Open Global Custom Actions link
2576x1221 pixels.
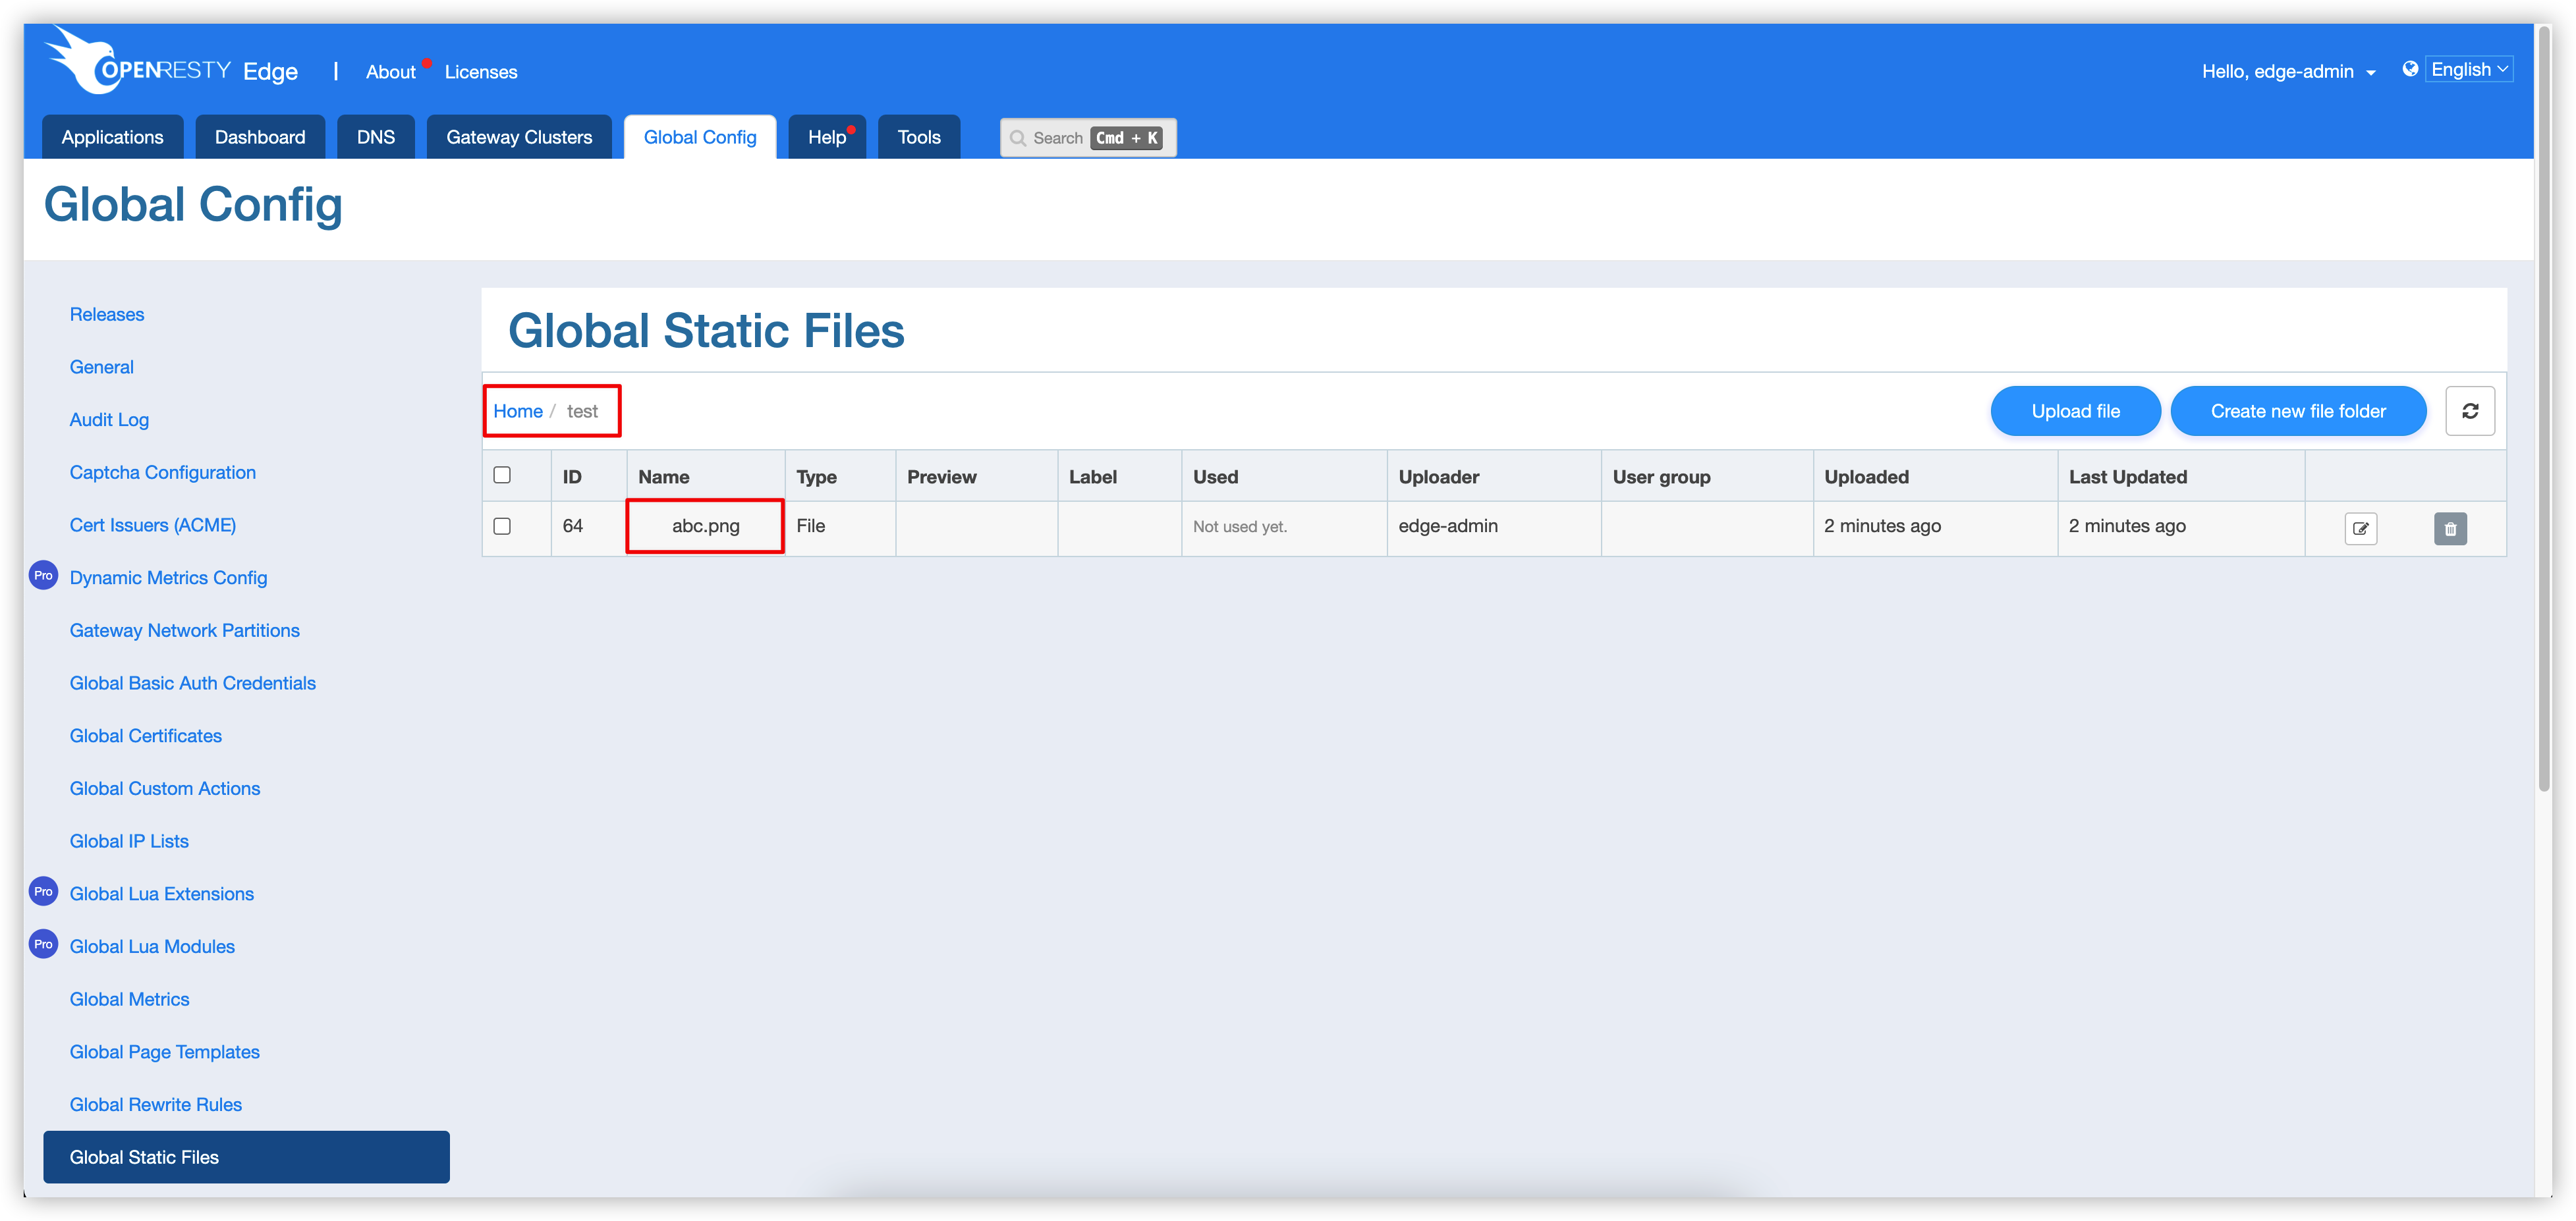point(165,788)
